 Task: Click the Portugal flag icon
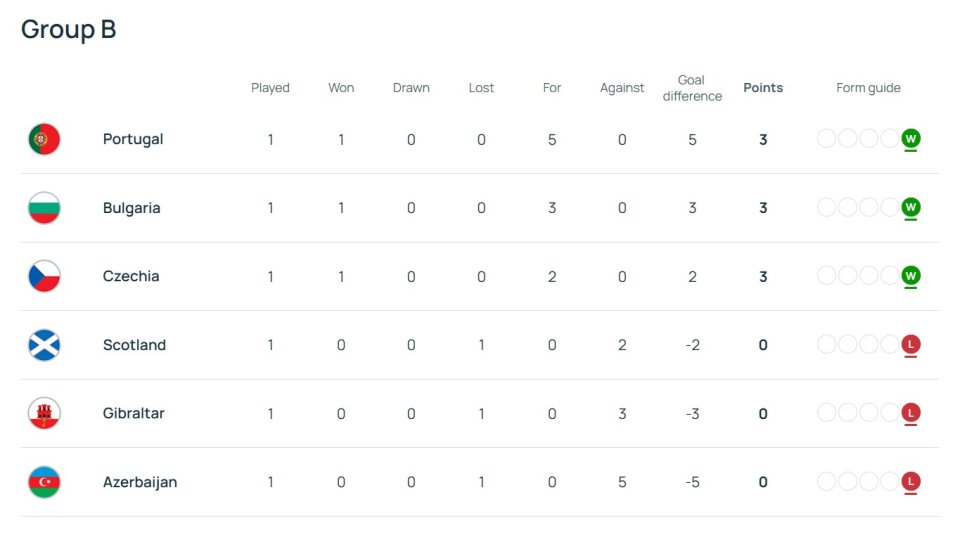44,139
